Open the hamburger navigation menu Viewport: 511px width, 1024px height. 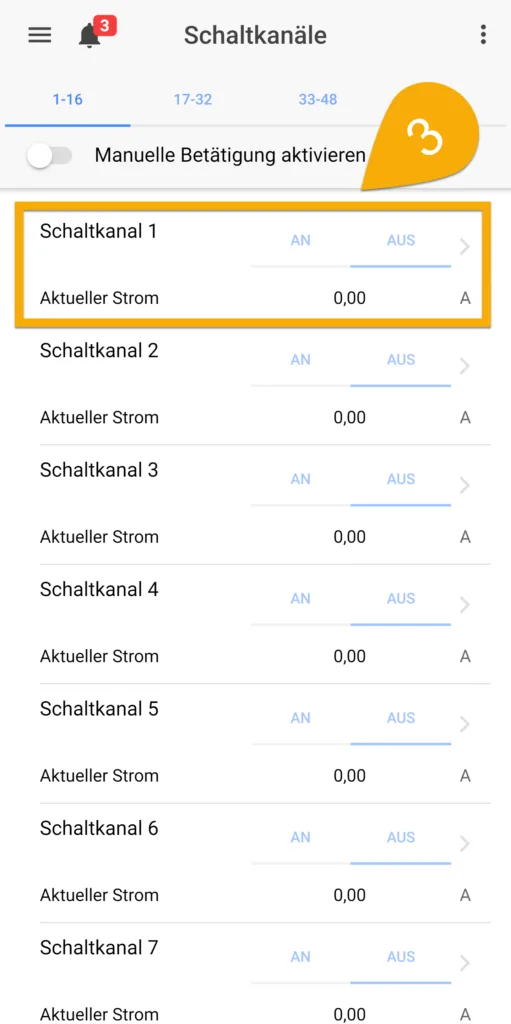pos(40,35)
